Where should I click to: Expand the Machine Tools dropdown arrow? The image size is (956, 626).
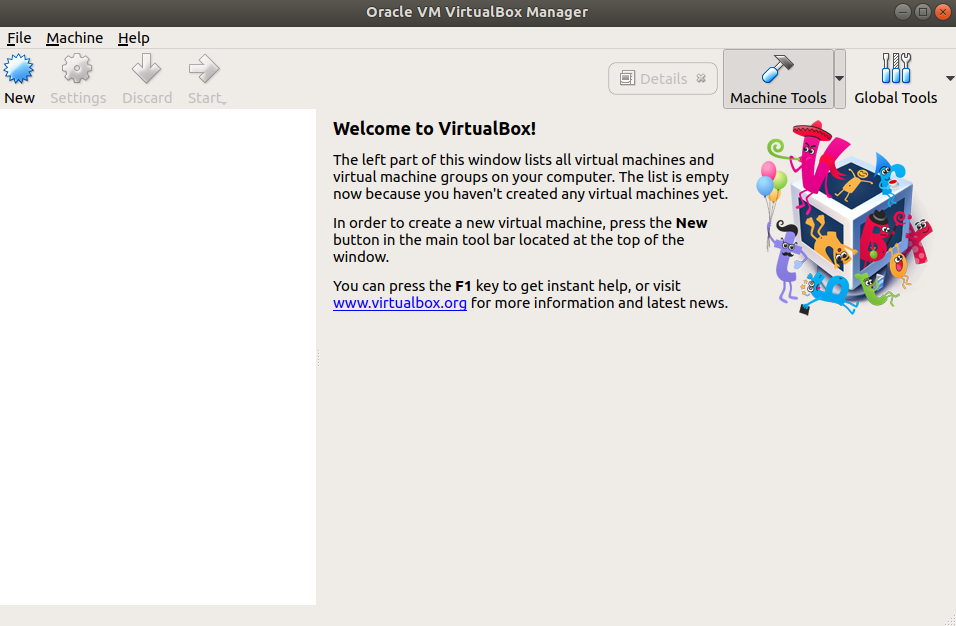pyautogui.click(x=840, y=79)
